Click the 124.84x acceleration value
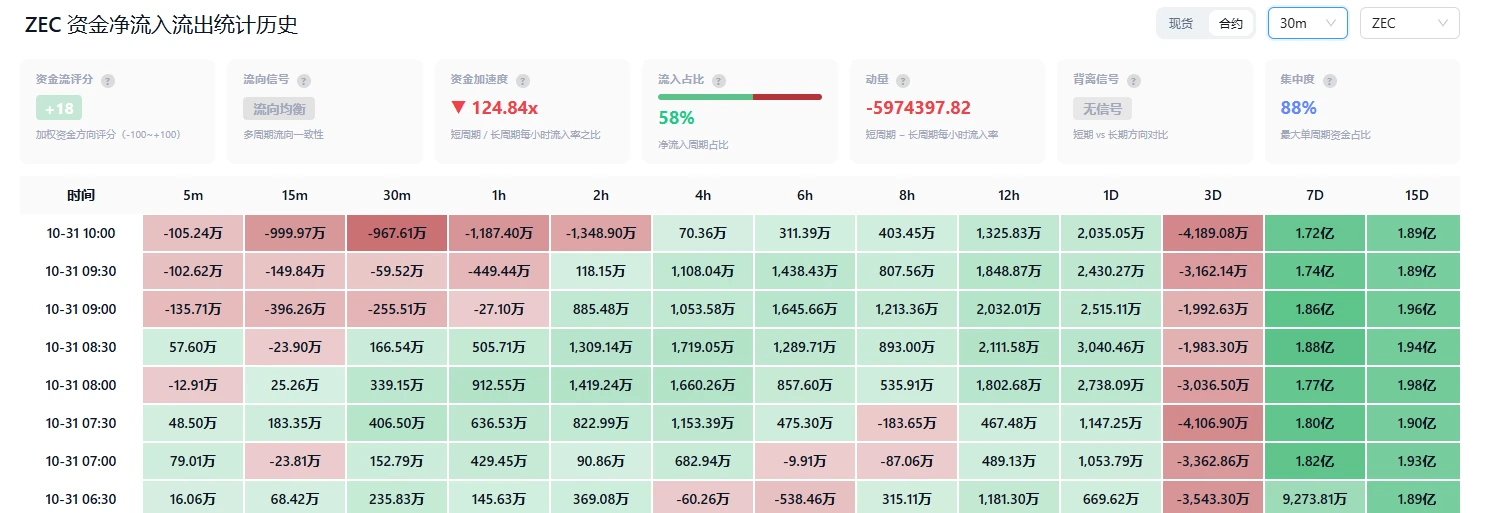1501x513 pixels. click(494, 108)
